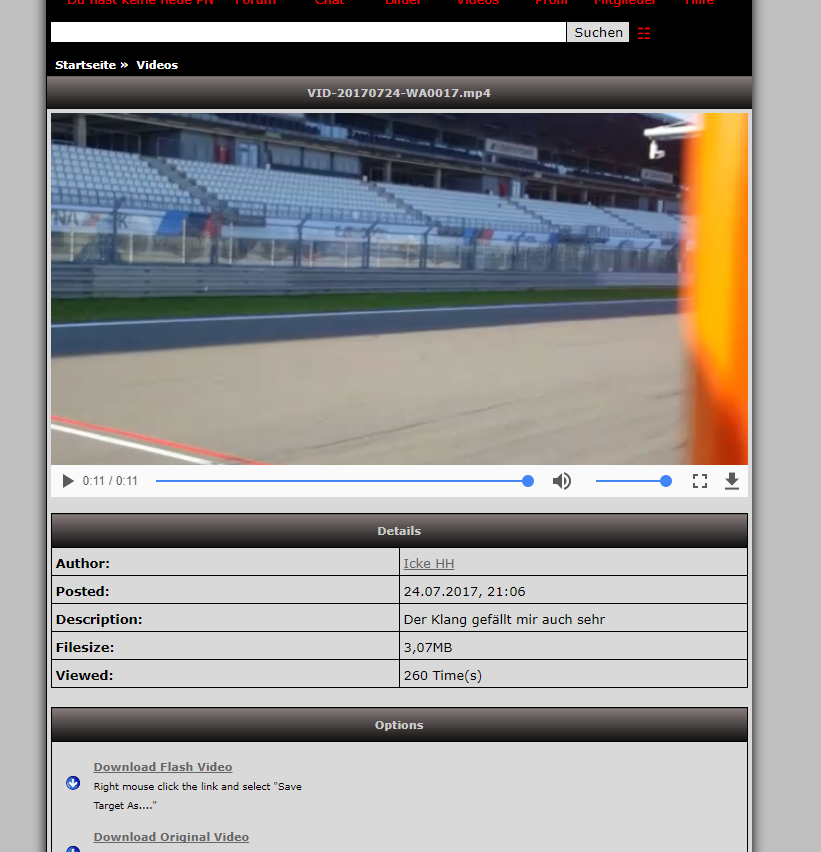The image size is (821, 852).
Task: Click the Posted: label
Action: pos(83,591)
